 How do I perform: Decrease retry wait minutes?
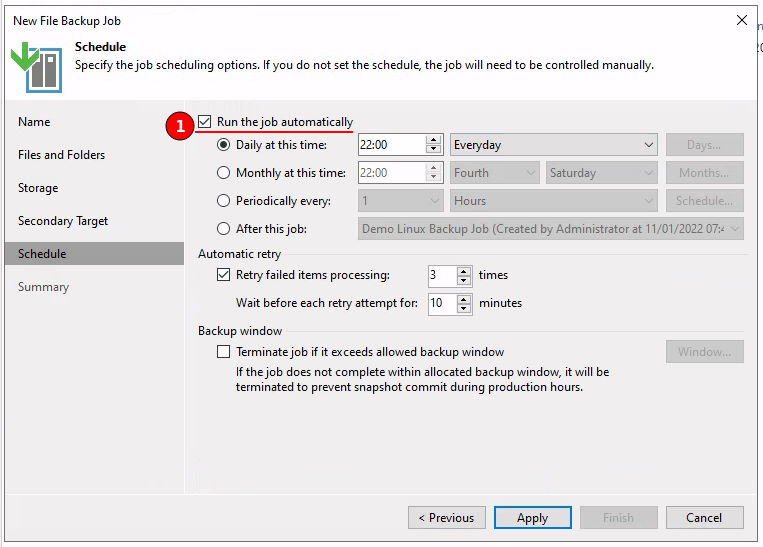(464, 308)
